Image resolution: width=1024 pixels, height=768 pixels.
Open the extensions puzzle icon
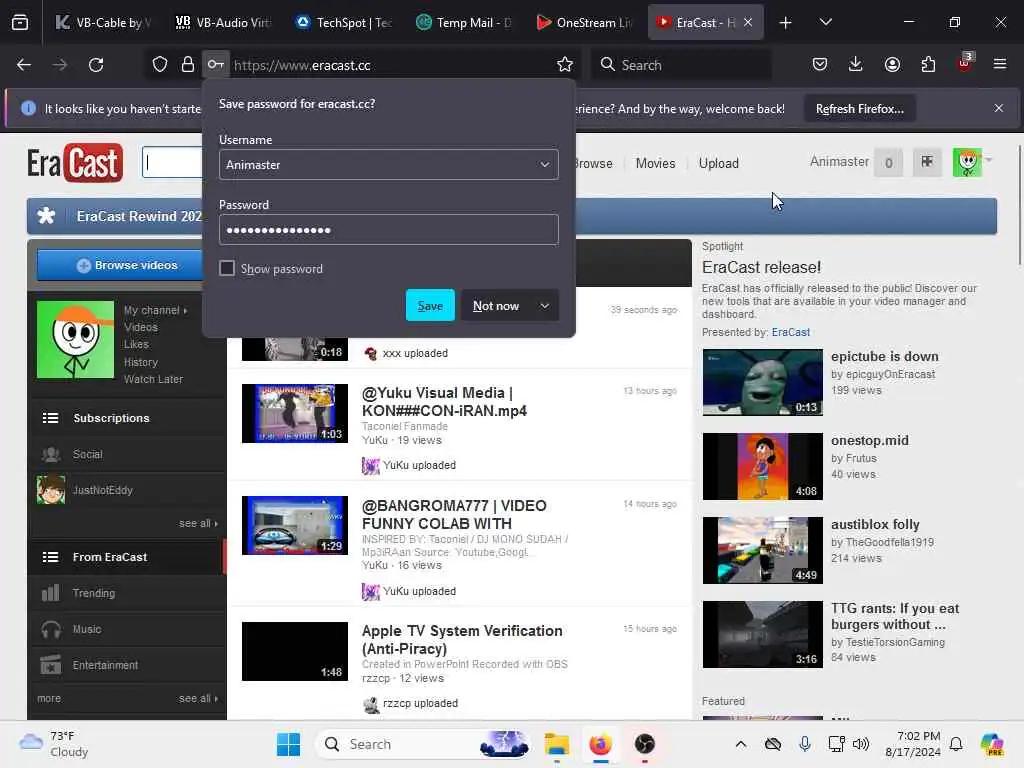928,65
